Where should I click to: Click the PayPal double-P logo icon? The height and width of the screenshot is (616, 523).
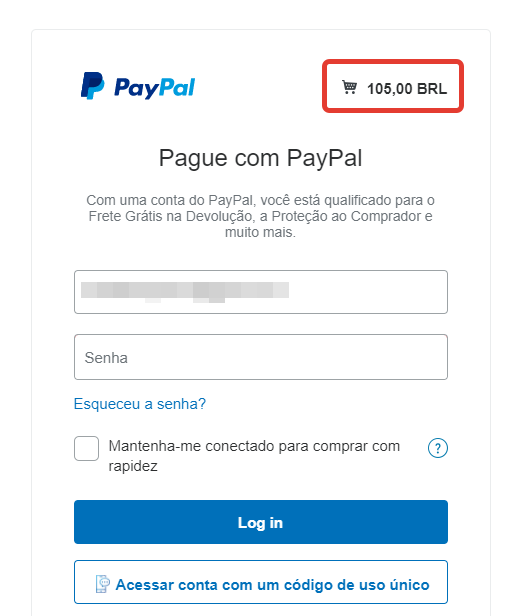click(x=92, y=86)
